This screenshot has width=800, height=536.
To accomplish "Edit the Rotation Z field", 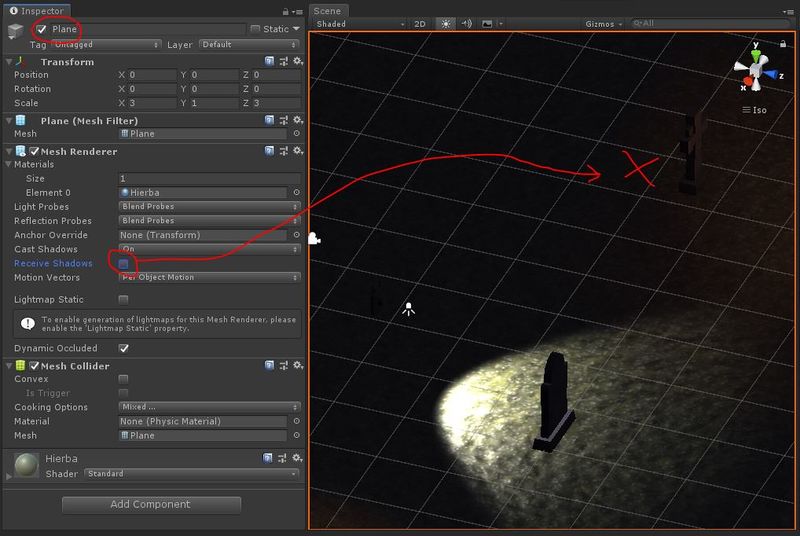I will coord(276,89).
